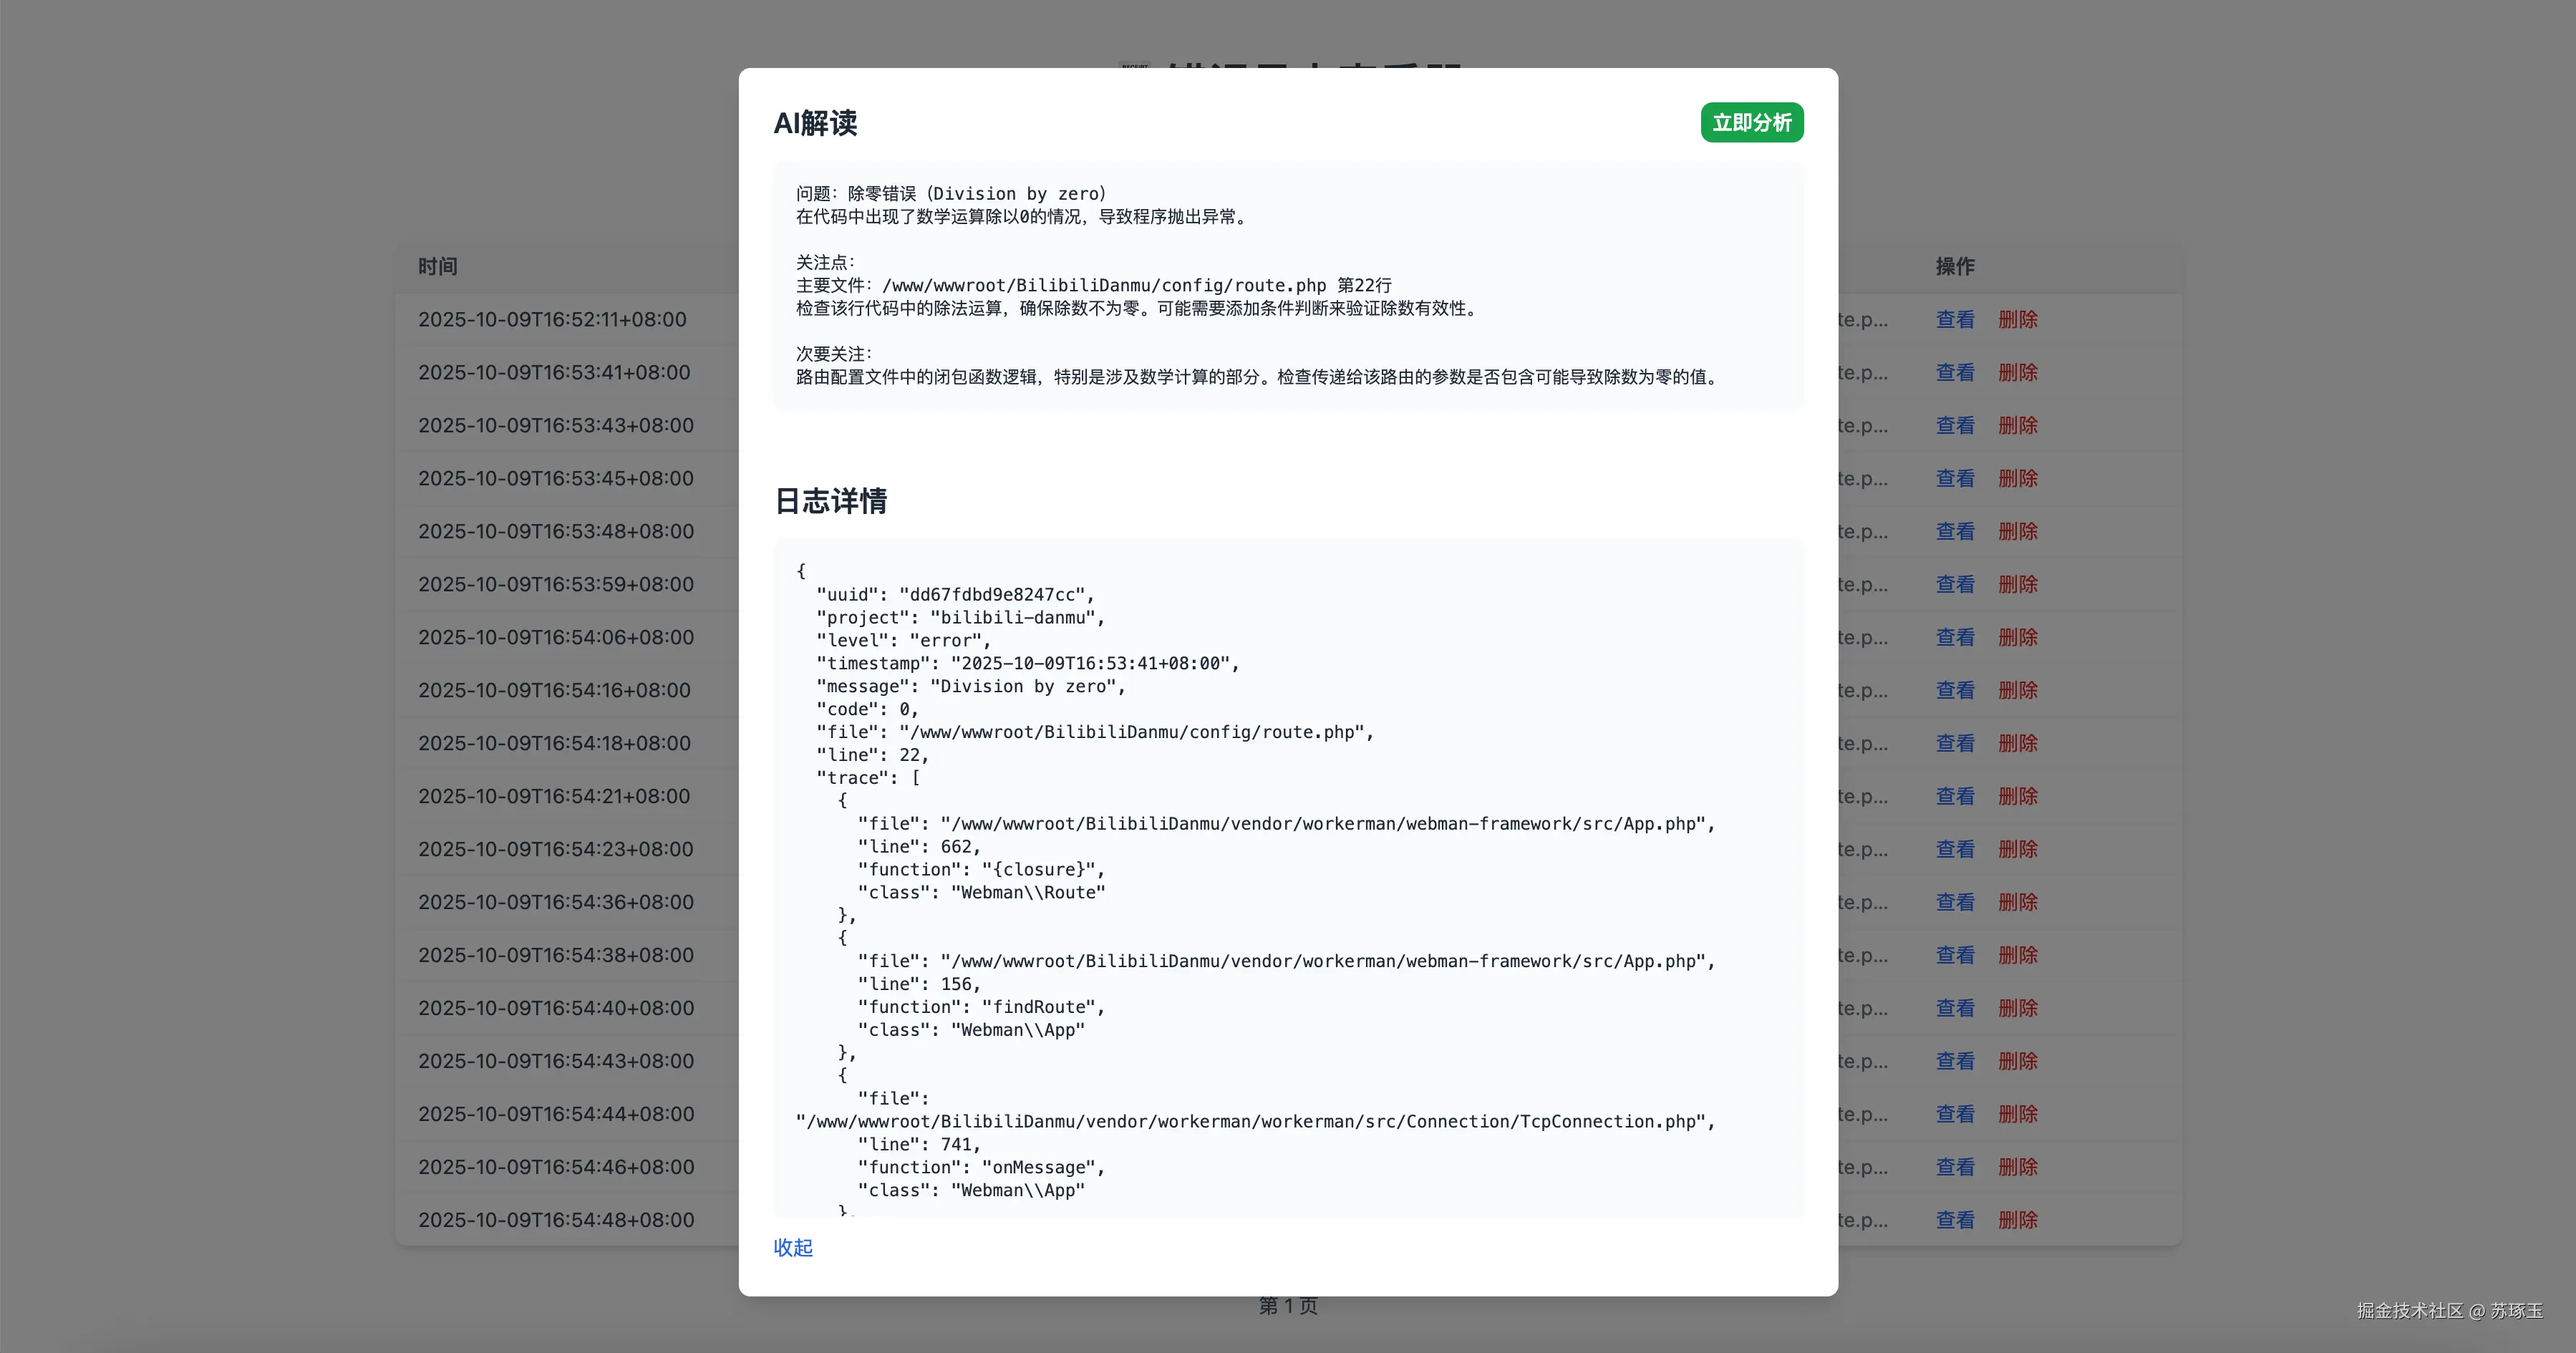2576x1353 pixels.
Task: Delete the 16:54:48 log entry
Action: click(x=2017, y=1220)
